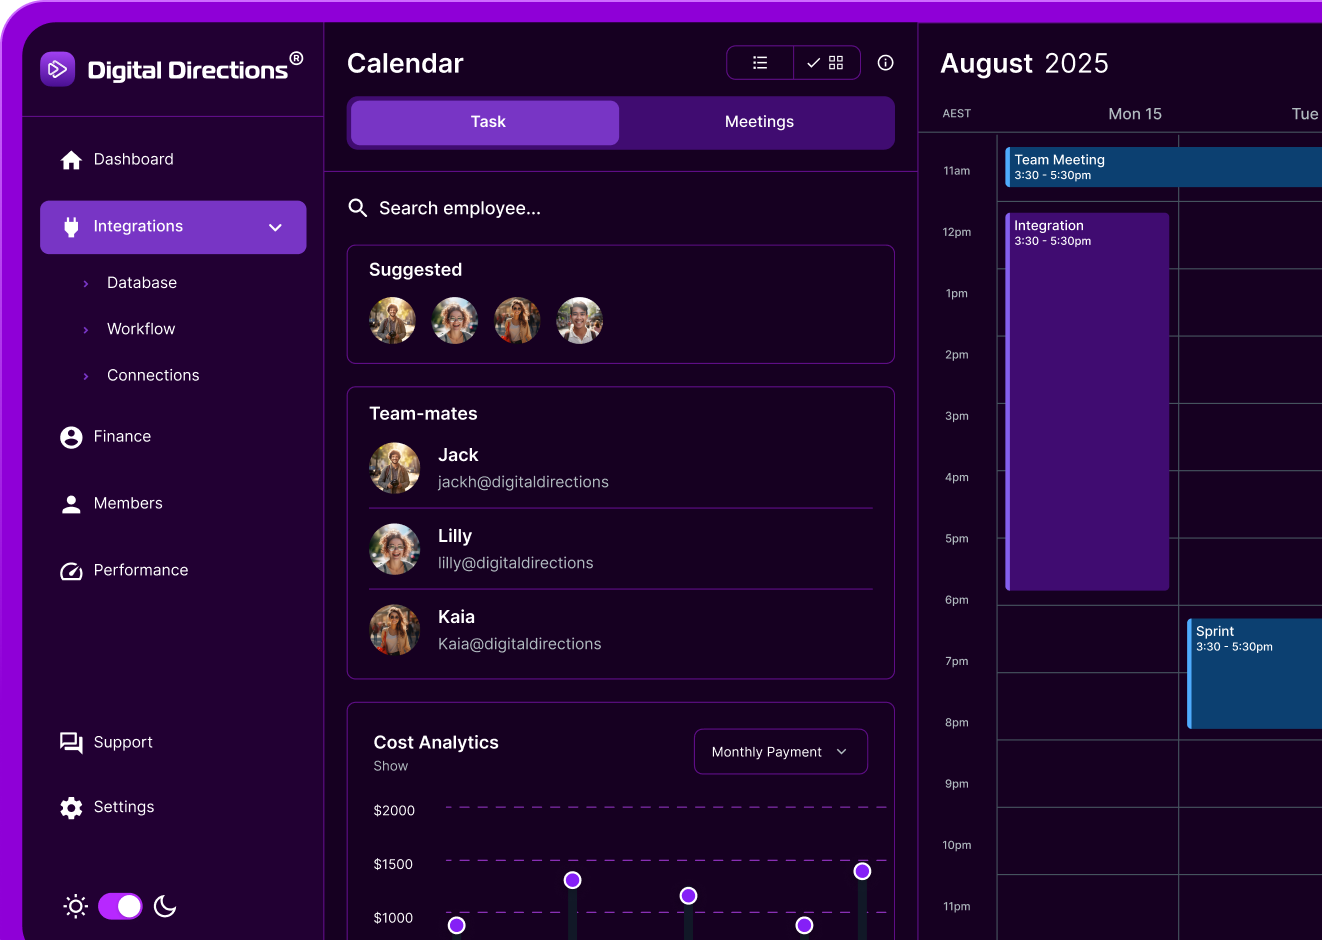Expand the Database chevron
This screenshot has height=940, width=1322.
tap(86, 284)
